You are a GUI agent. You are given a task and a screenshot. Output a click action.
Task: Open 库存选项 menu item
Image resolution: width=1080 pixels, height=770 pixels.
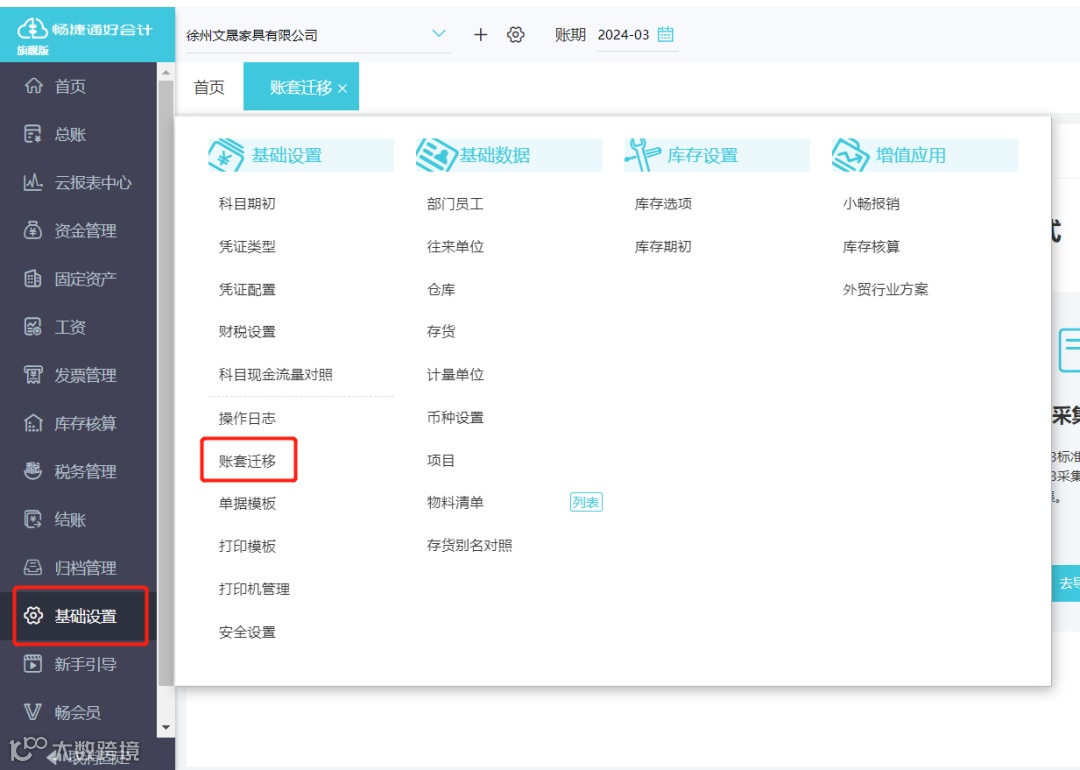coord(663,204)
